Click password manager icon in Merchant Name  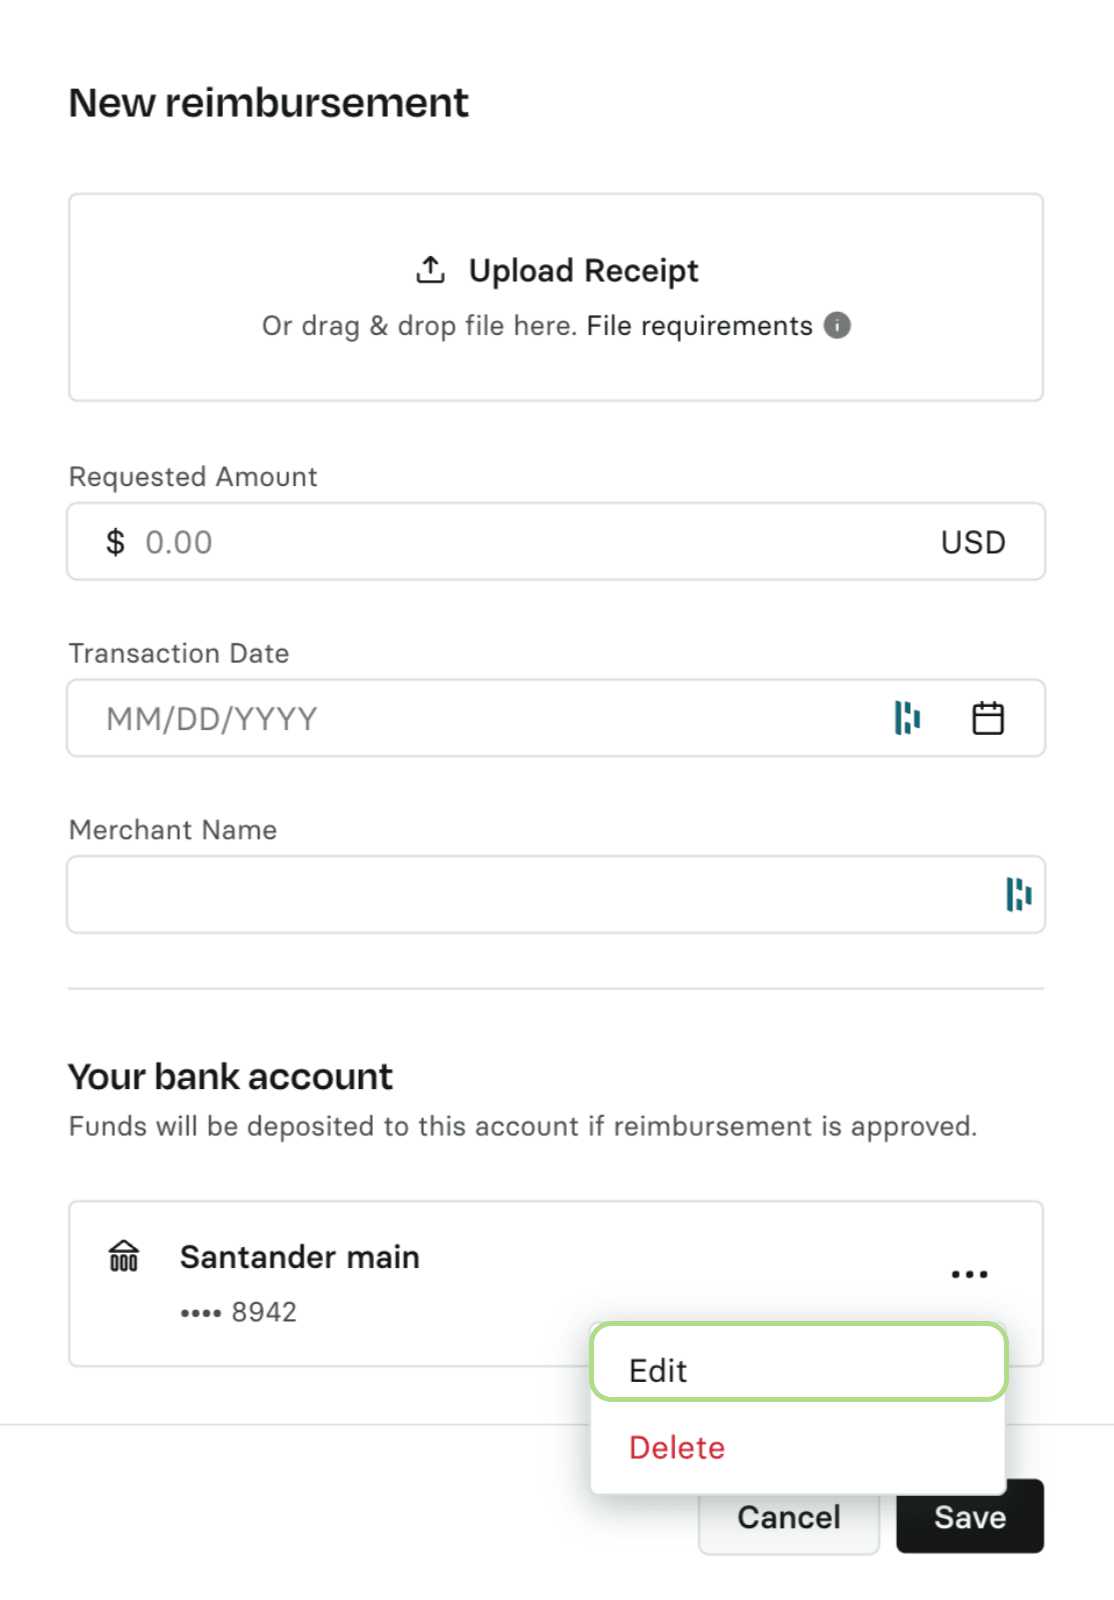point(1018,894)
